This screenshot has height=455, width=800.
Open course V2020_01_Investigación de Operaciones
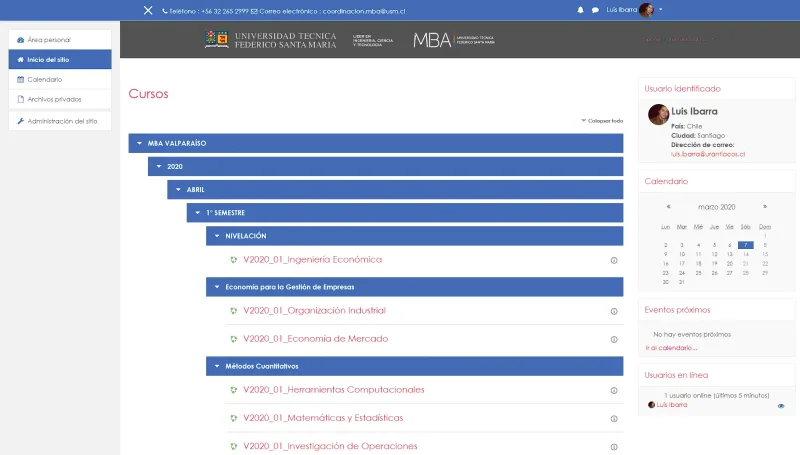pos(330,446)
